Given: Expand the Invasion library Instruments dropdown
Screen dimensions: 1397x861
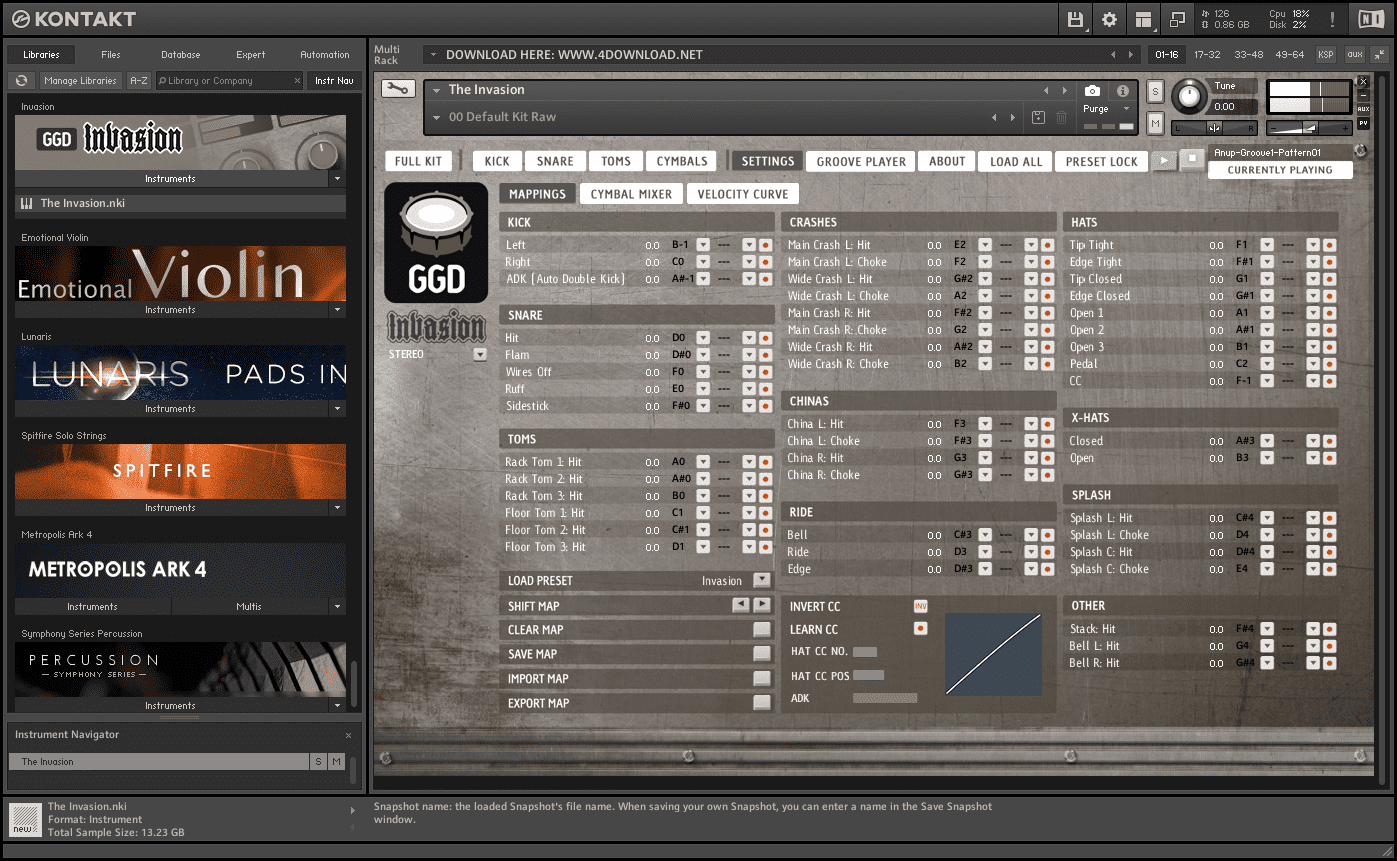Looking at the screenshot, I should [x=337, y=179].
